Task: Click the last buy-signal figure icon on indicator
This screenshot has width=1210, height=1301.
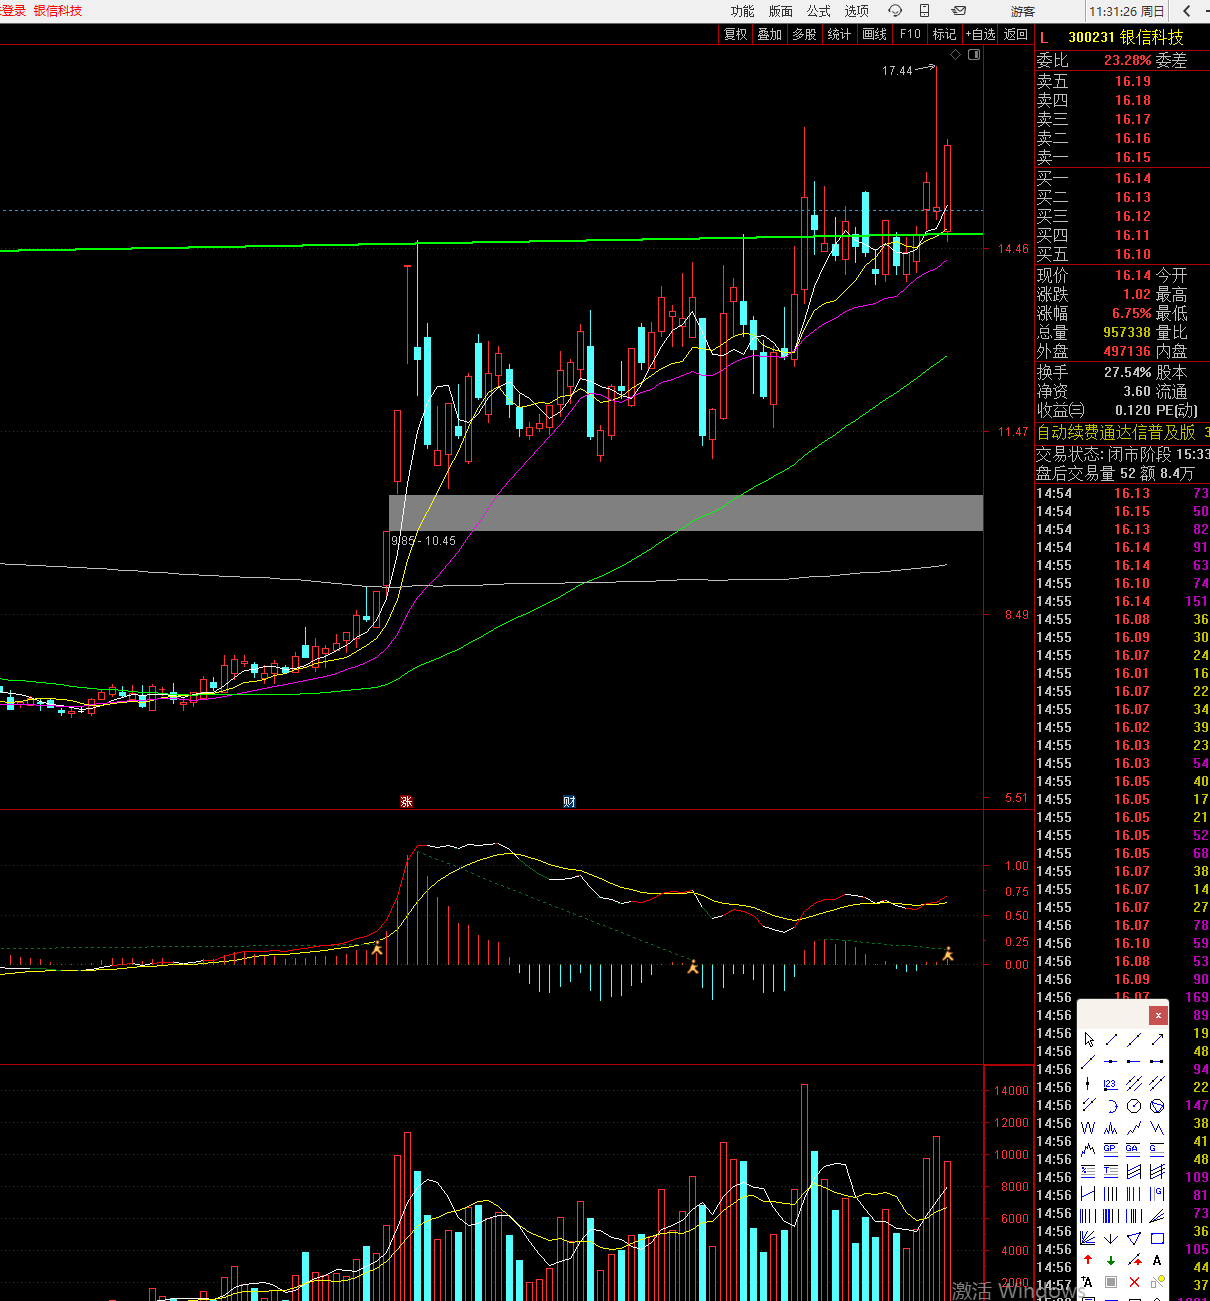Action: (x=948, y=954)
